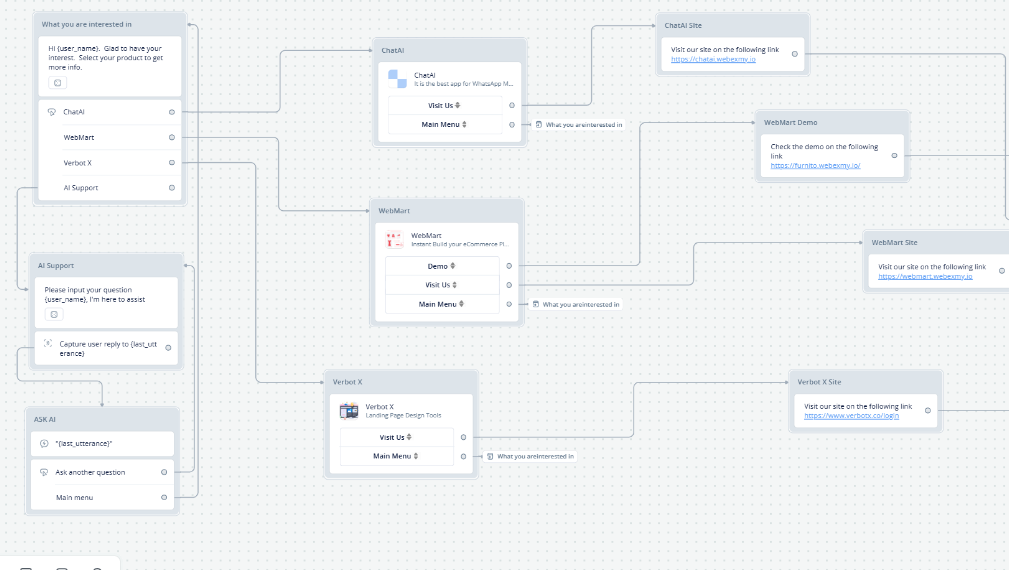1009x570 pixels.
Task: Click the port beside the ChatAI card's Visit Us
Action: pos(512,106)
